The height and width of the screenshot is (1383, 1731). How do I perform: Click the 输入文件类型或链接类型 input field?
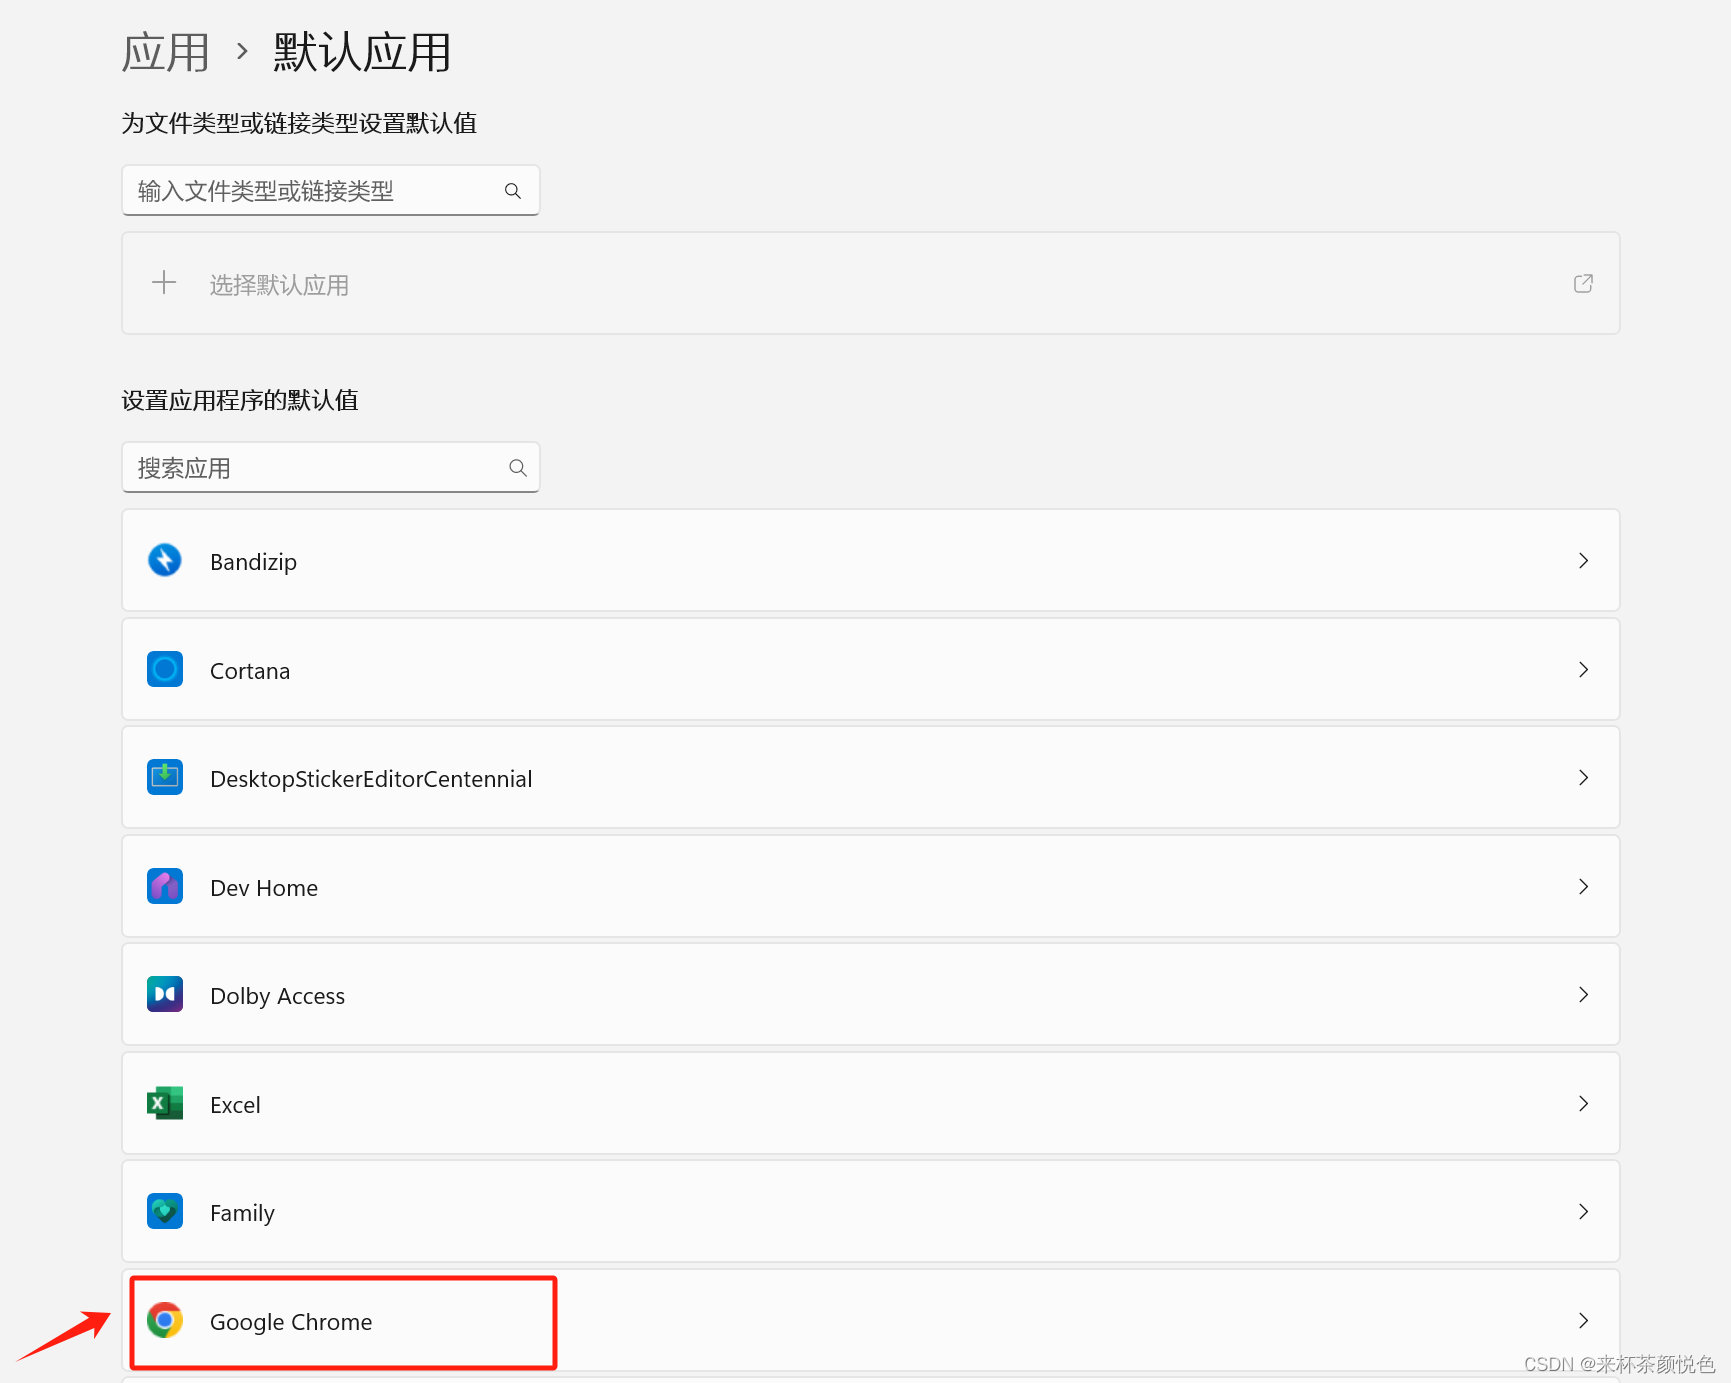click(310, 190)
